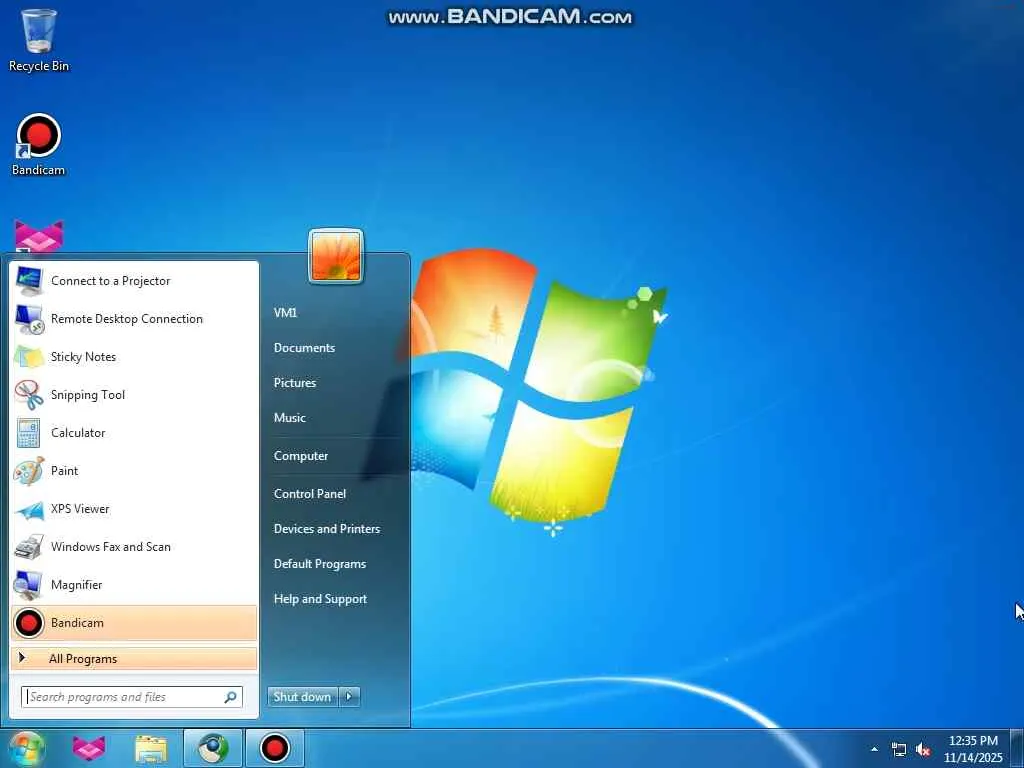Select the Windows Fax and Scan label
1024x768 pixels.
[x=110, y=547]
